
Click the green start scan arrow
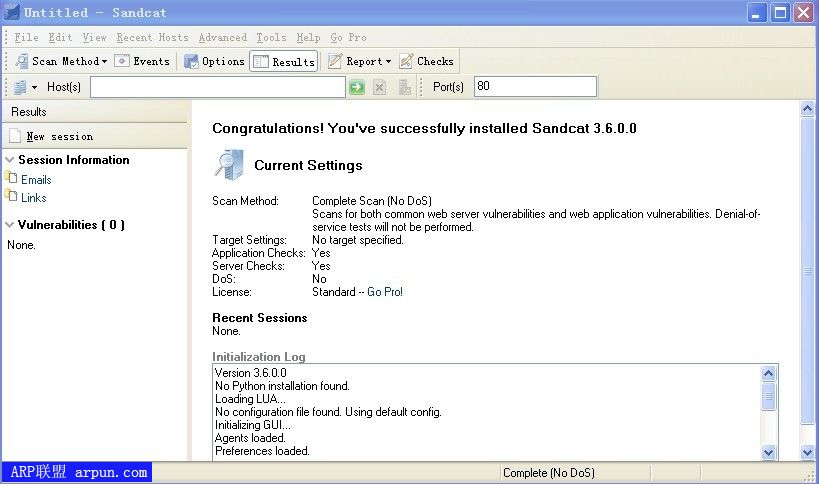point(357,87)
